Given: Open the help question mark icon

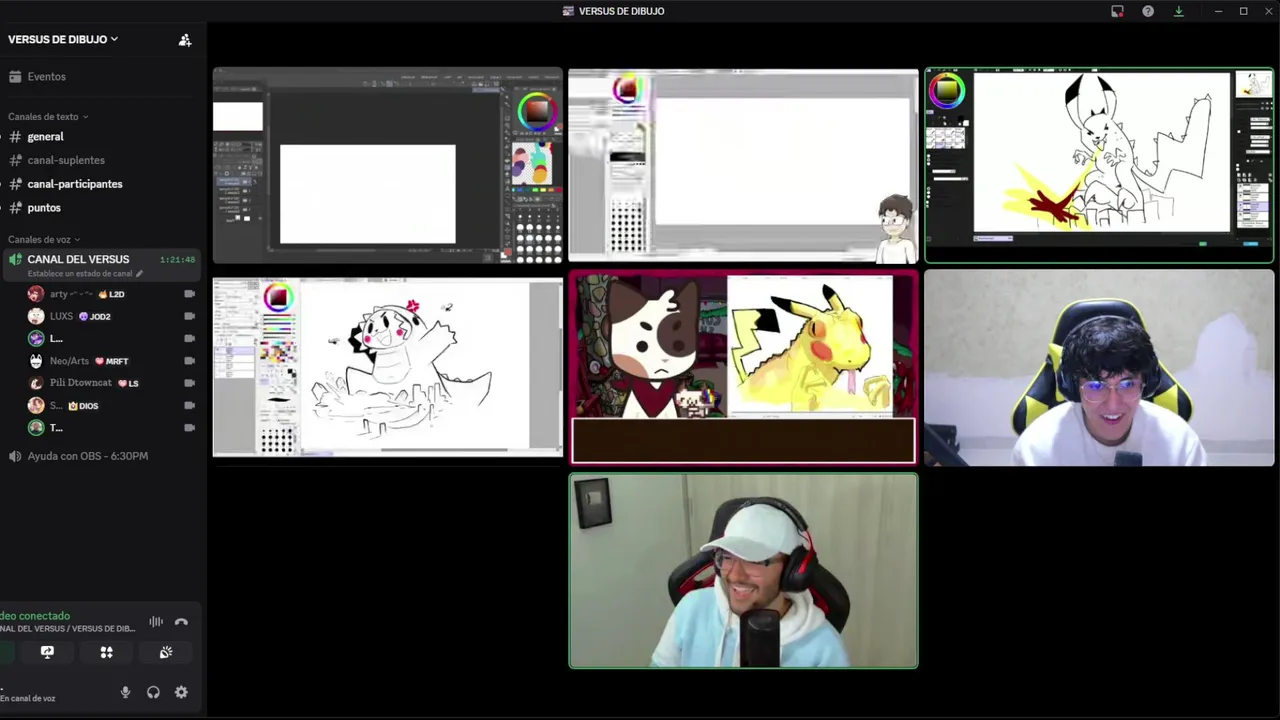Looking at the screenshot, I should (1148, 11).
